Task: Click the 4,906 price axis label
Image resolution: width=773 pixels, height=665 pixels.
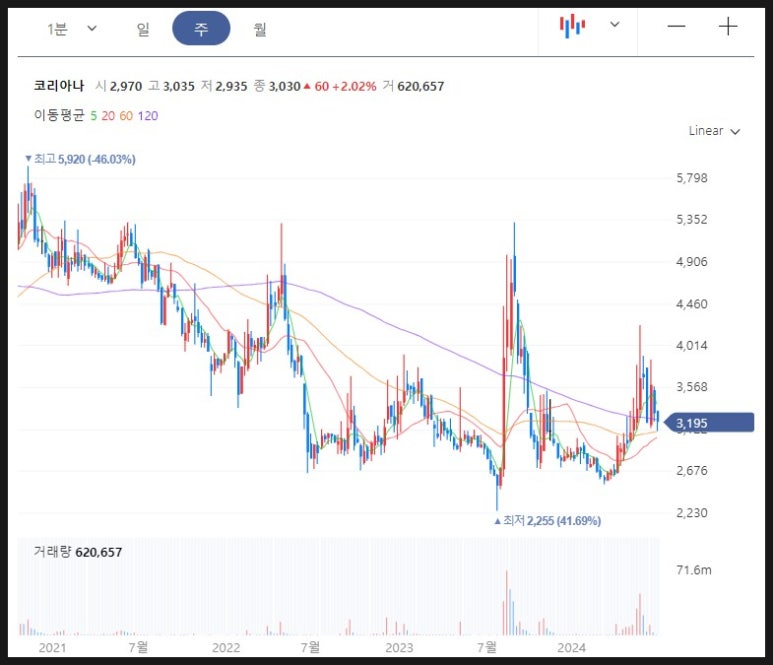Action: point(692,262)
